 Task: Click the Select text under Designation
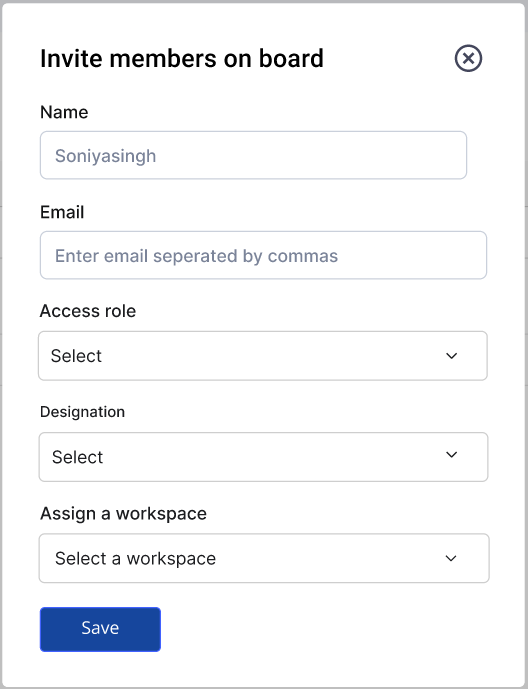tap(77, 457)
